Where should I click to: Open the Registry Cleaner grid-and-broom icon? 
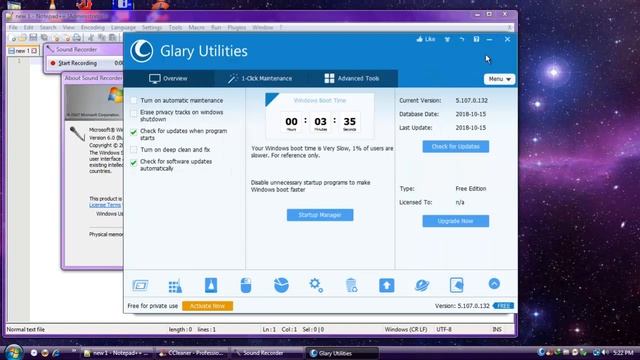[x=176, y=285]
